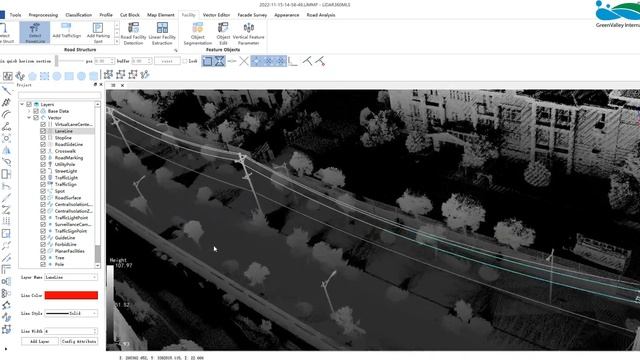
Task: Pick the top tool in the left sidebar
Action: point(6,90)
